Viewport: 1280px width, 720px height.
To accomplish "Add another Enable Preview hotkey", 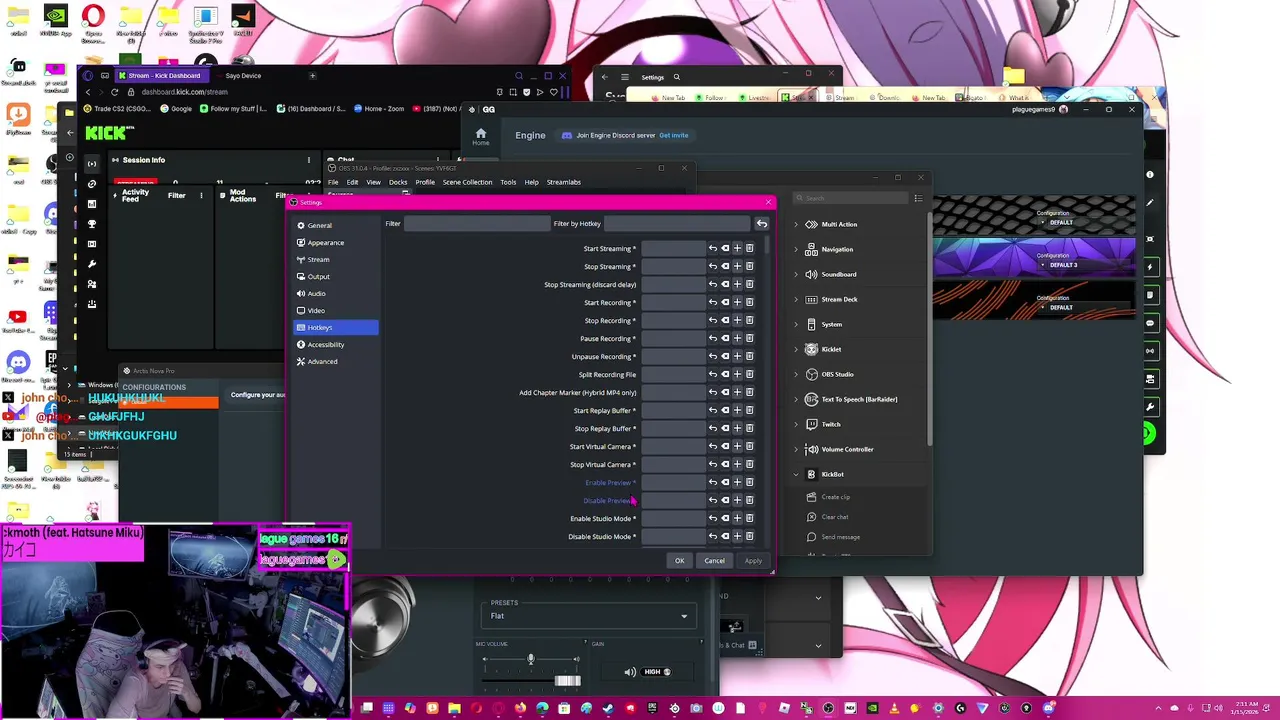I will 737,482.
